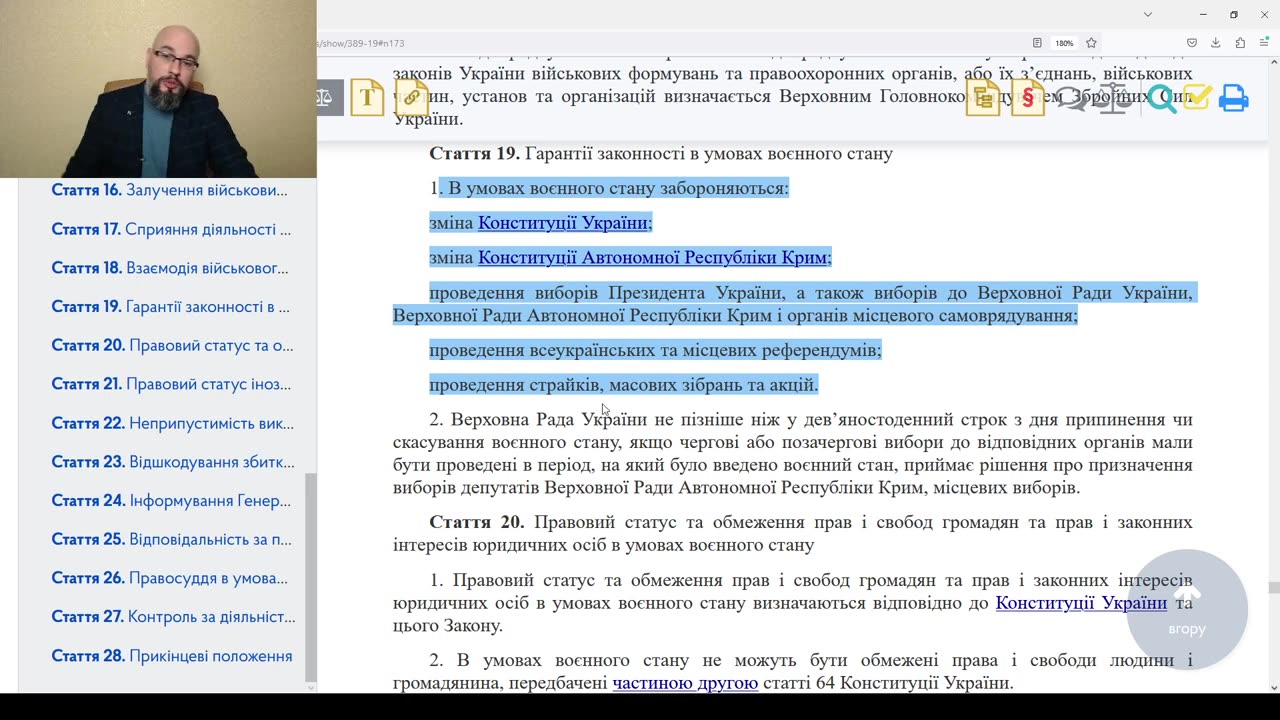Select Стаття 21 in the table of contents
This screenshot has height=720, width=1280.
click(171, 384)
